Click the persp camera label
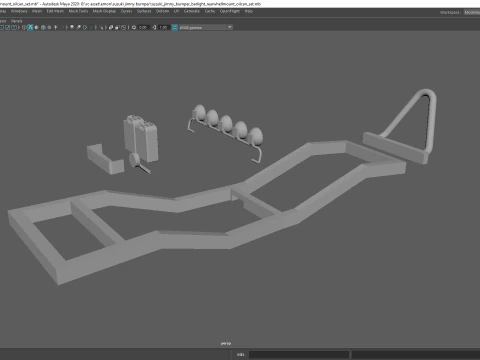480x360 pixels. [226, 343]
